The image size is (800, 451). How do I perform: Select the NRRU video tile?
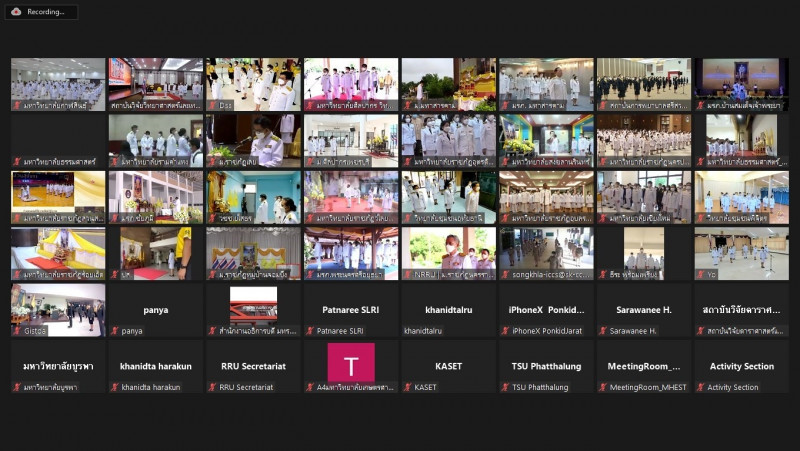[x=449, y=253]
